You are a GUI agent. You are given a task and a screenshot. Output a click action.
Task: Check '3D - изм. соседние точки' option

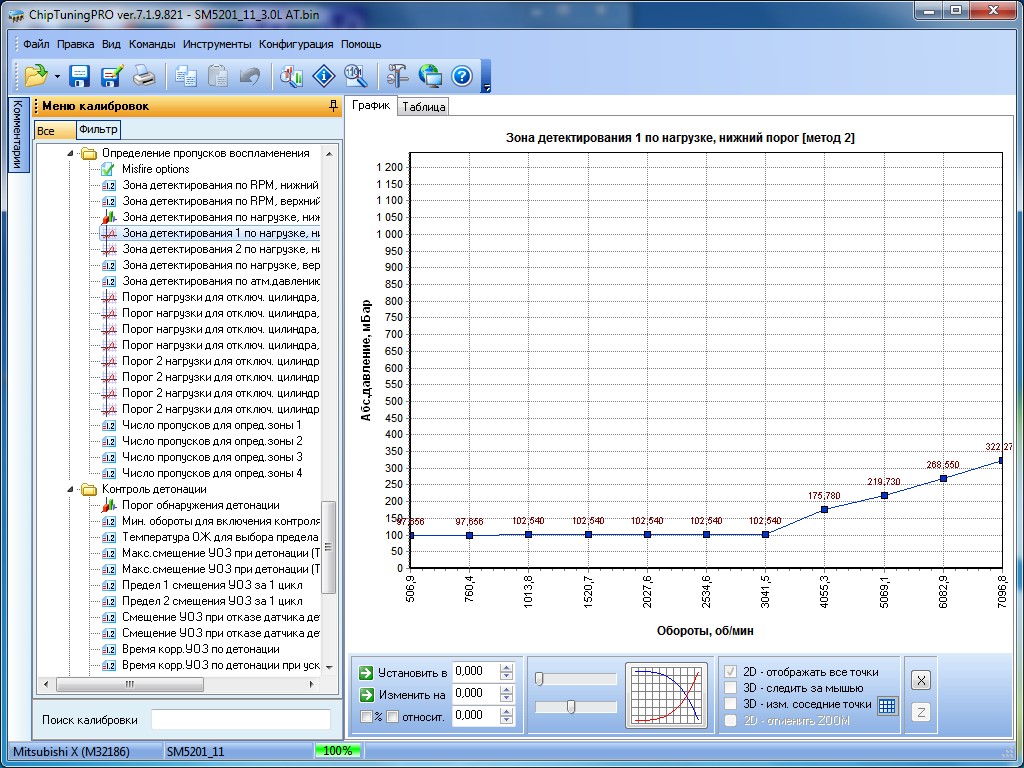(731, 704)
